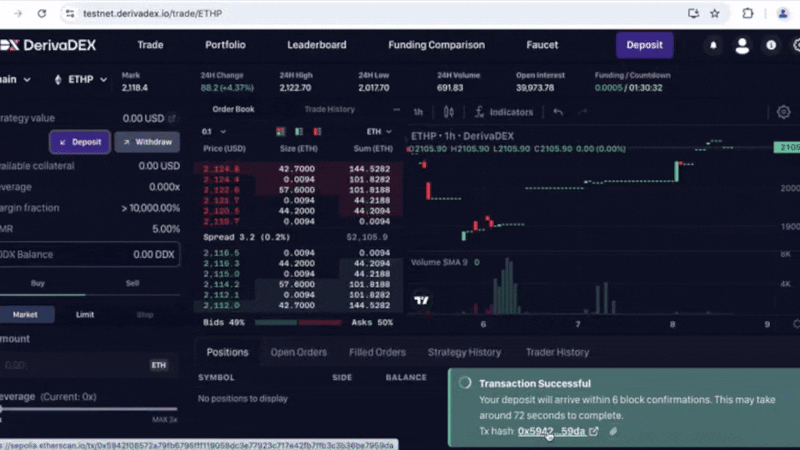Click the TradingView logo on chart
This screenshot has width=800, height=450.
[x=421, y=300]
